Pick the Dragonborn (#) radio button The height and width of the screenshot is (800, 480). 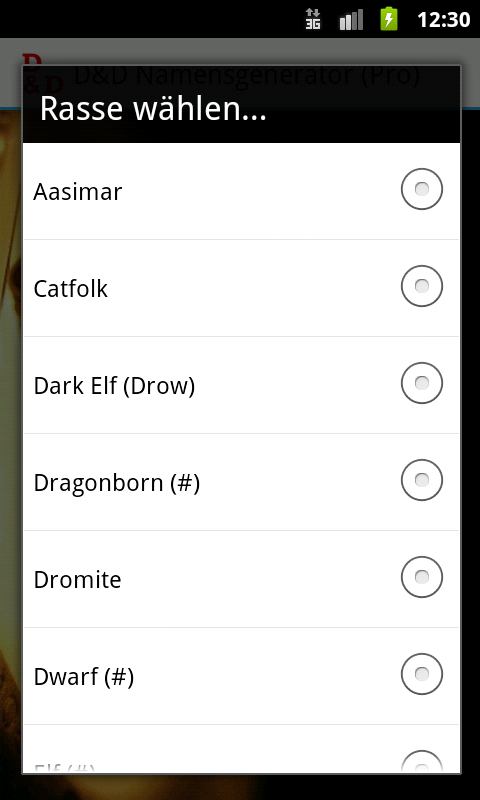pyautogui.click(x=421, y=480)
